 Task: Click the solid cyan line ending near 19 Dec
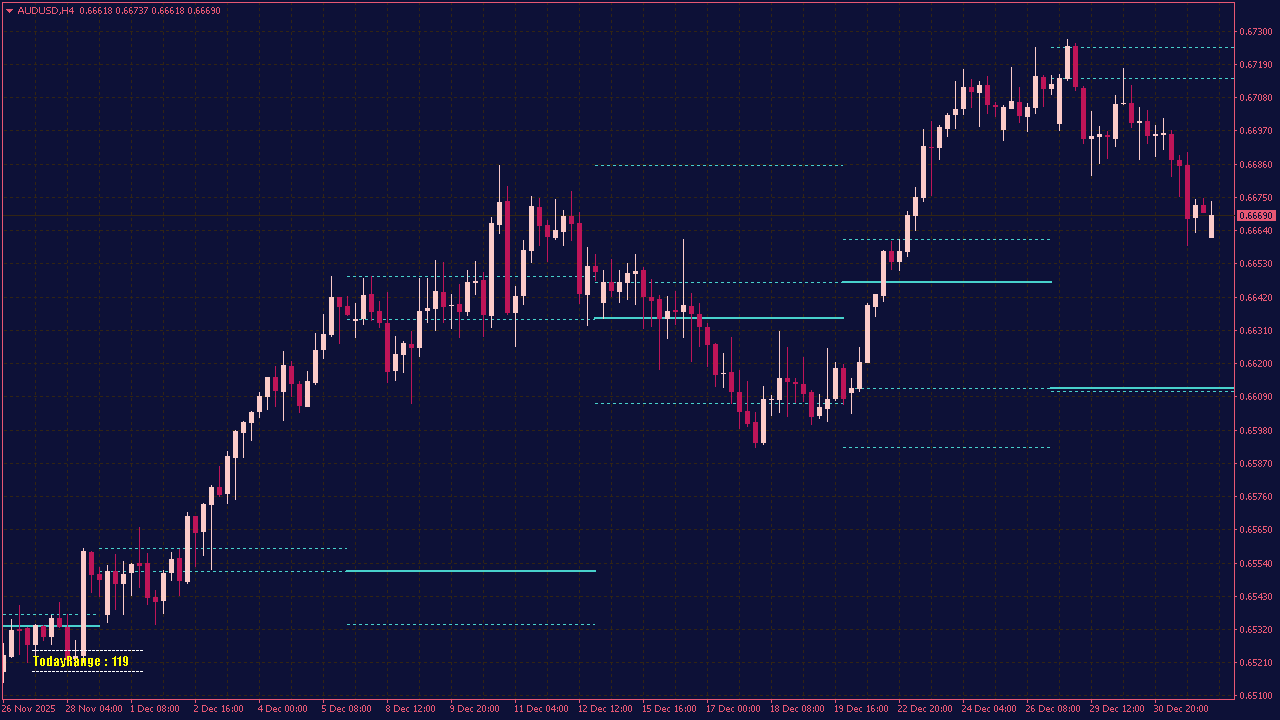[945, 282]
